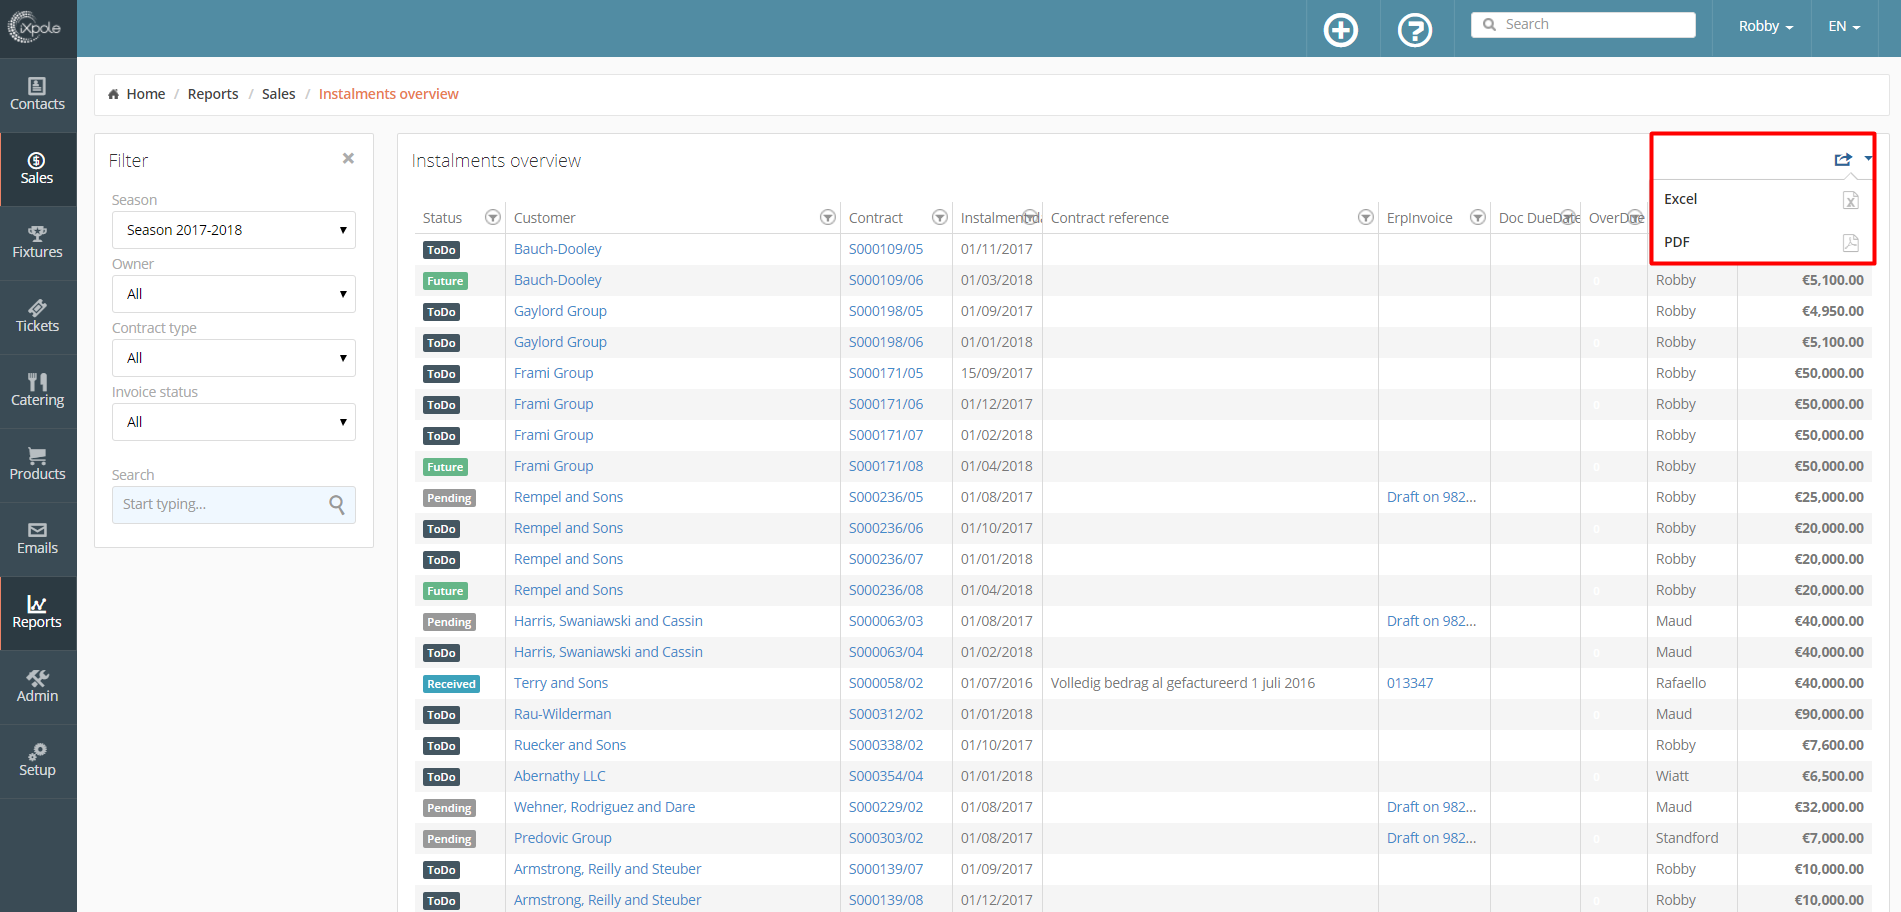This screenshot has width=1901, height=912.
Task: Open customer Terry and Sons
Action: pos(561,683)
